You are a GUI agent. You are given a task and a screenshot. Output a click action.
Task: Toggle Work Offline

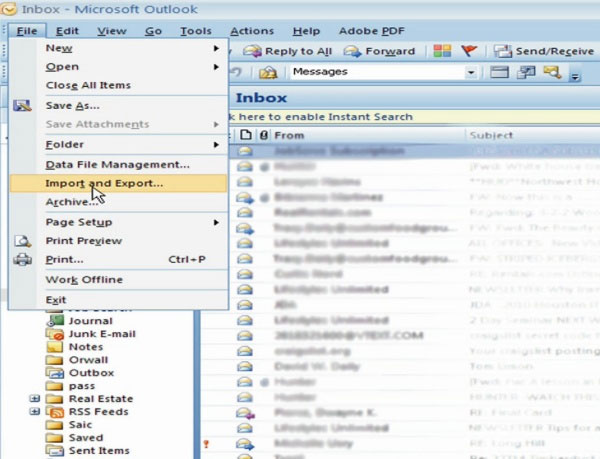point(119,280)
